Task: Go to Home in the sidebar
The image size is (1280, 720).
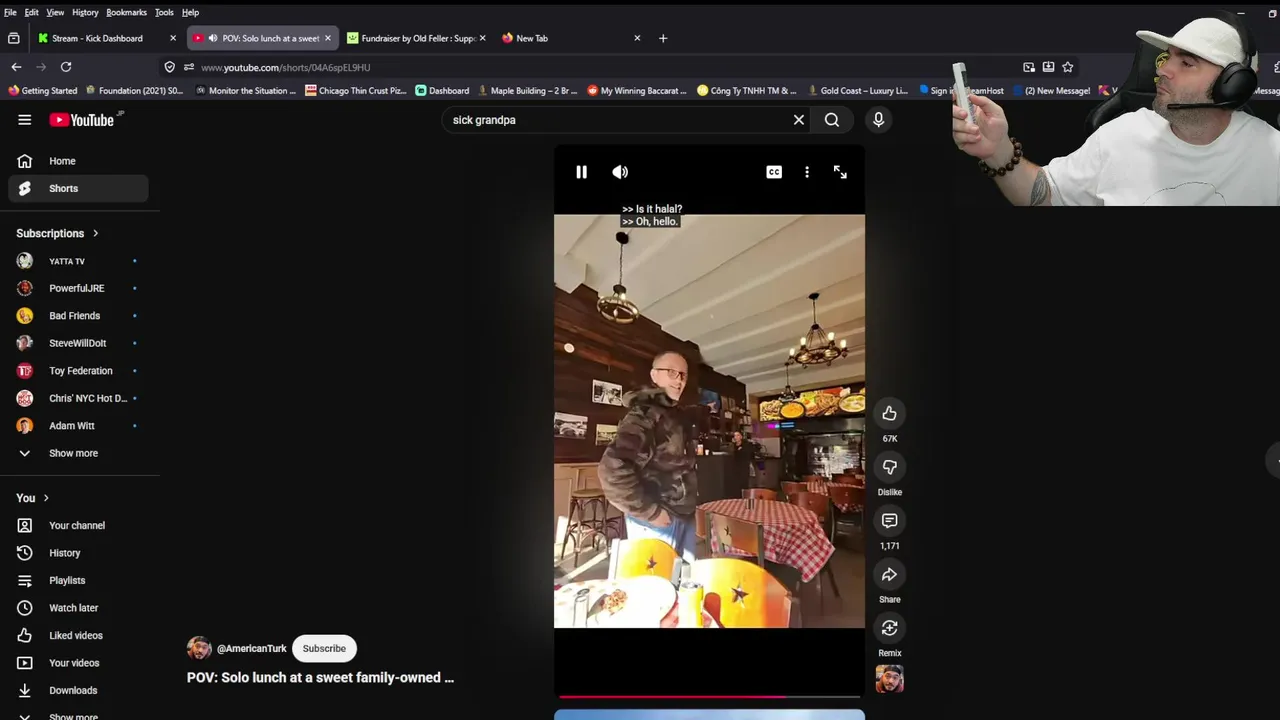Action: coord(78,161)
